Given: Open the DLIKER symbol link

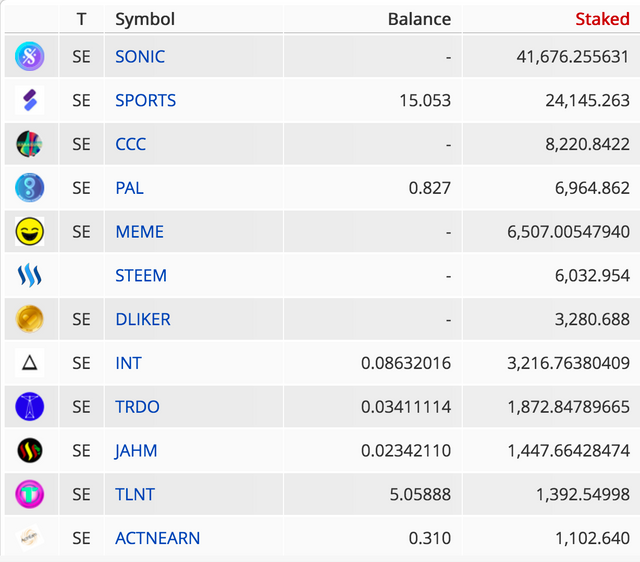Looking at the screenshot, I should click(143, 319).
